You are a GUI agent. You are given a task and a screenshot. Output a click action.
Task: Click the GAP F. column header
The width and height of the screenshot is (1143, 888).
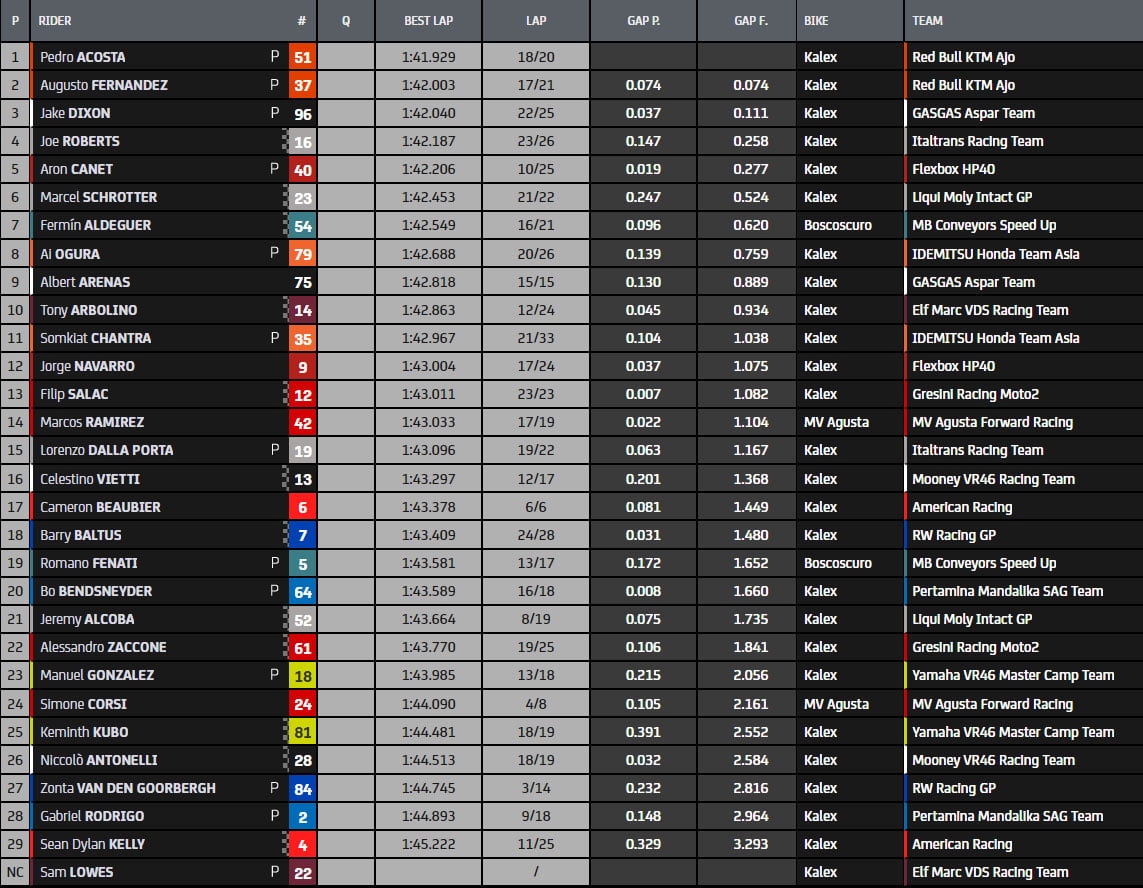pos(750,20)
